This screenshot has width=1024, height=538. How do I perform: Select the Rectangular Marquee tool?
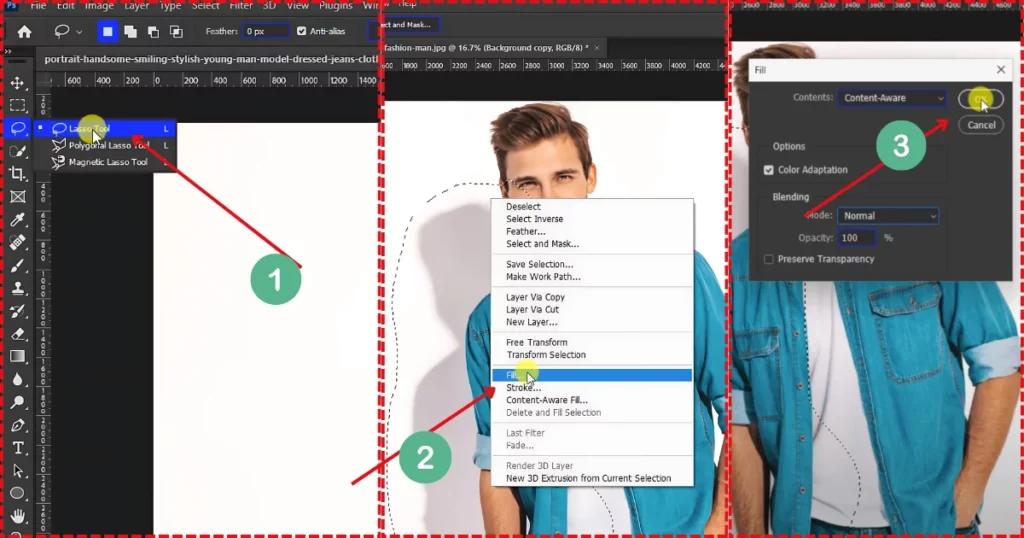(x=18, y=105)
